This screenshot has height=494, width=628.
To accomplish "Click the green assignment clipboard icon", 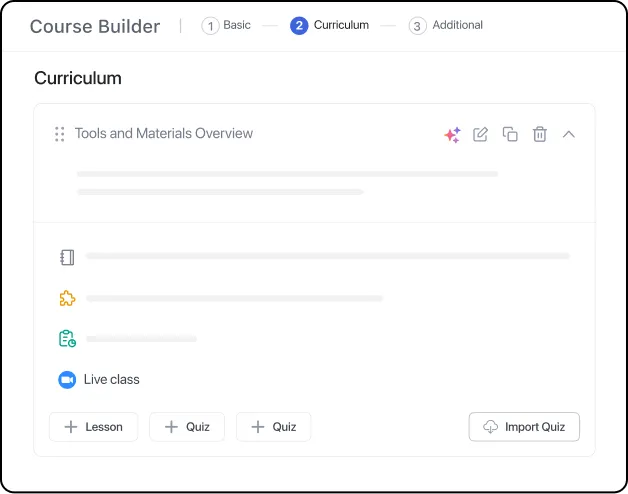I will tap(67, 339).
